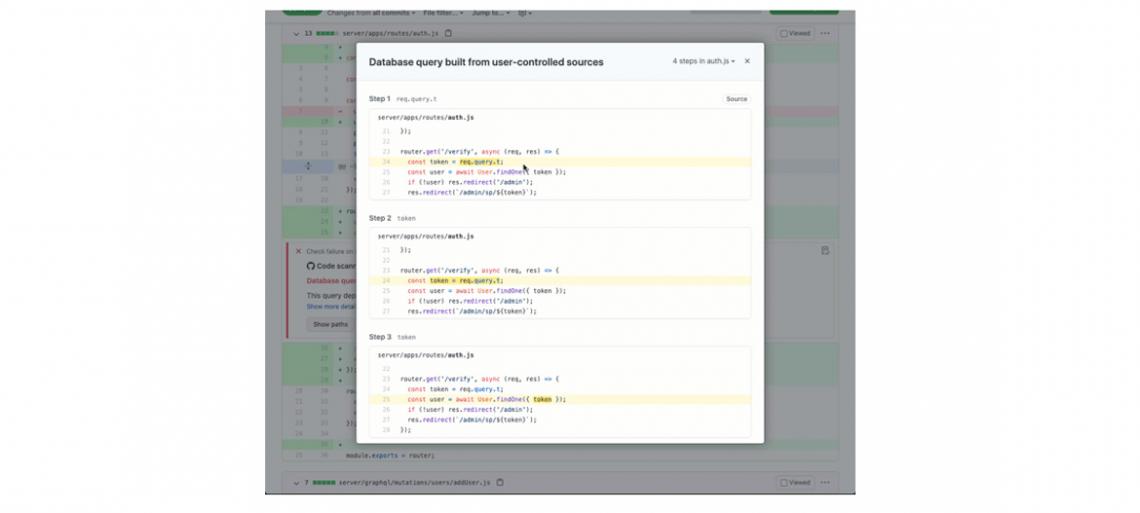Close the code scanning paths dialog
Viewport: 1140px width, 513px height.
(x=747, y=61)
